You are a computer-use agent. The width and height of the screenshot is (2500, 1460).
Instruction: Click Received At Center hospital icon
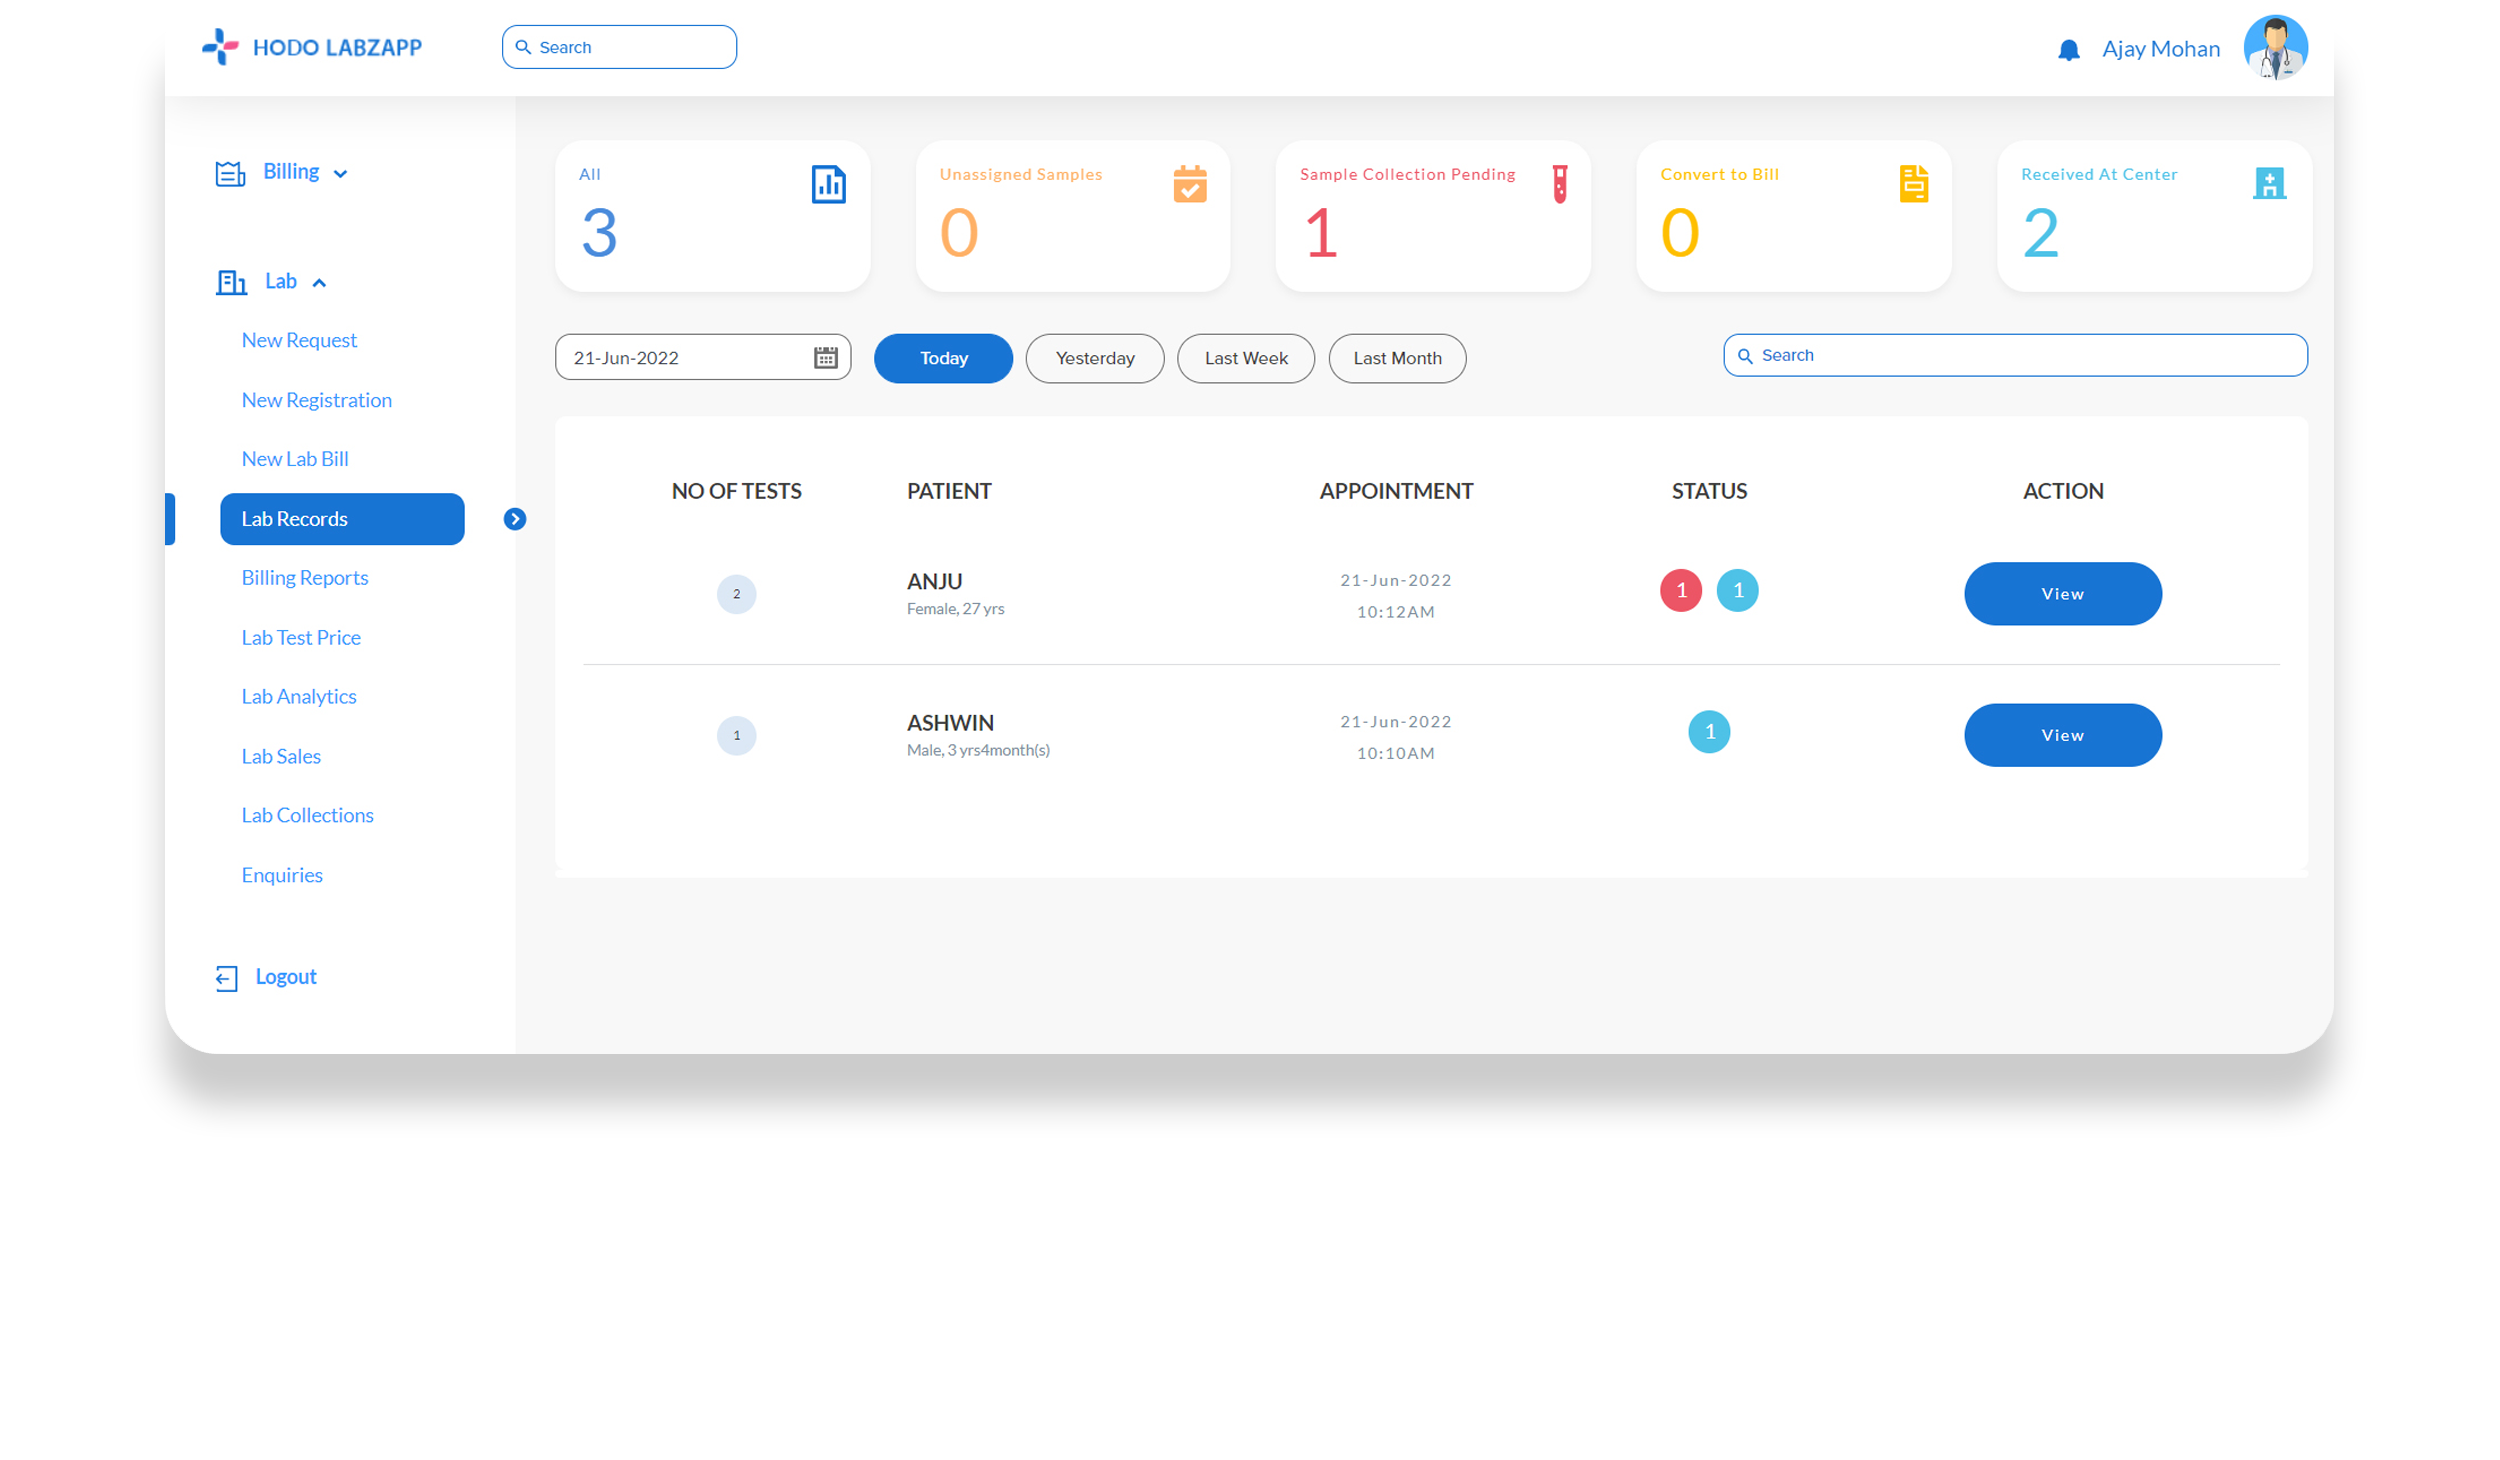pyautogui.click(x=2268, y=183)
